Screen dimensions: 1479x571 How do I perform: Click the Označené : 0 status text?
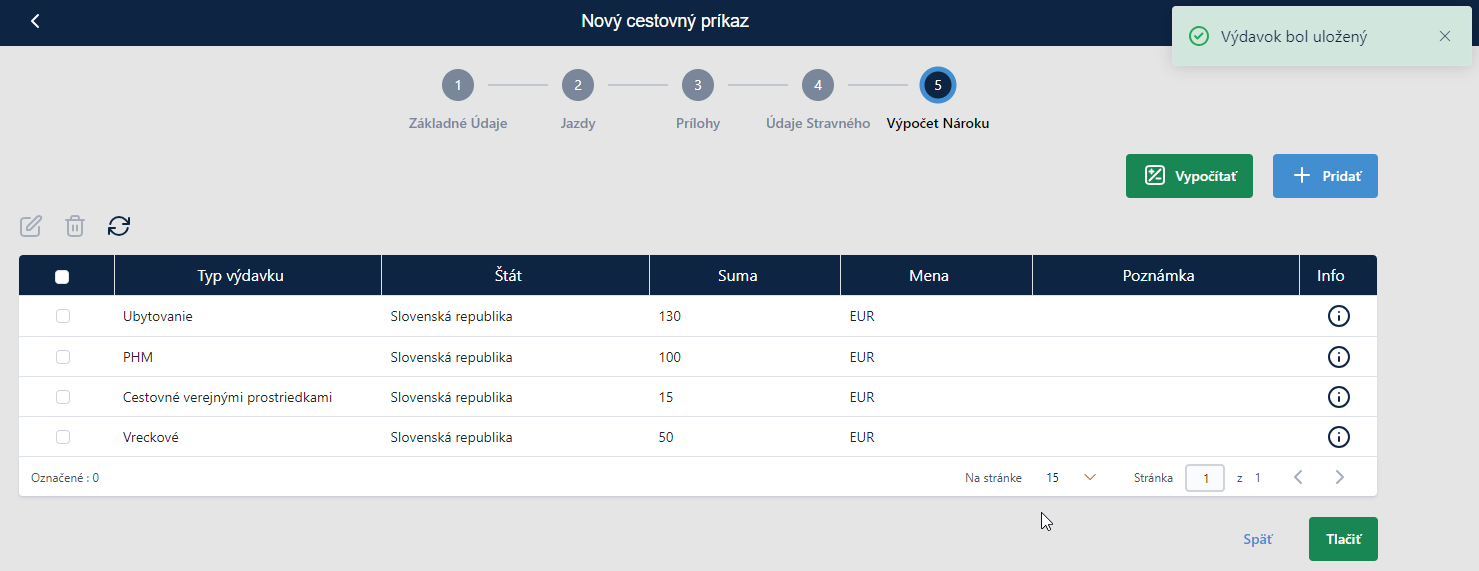point(65,478)
